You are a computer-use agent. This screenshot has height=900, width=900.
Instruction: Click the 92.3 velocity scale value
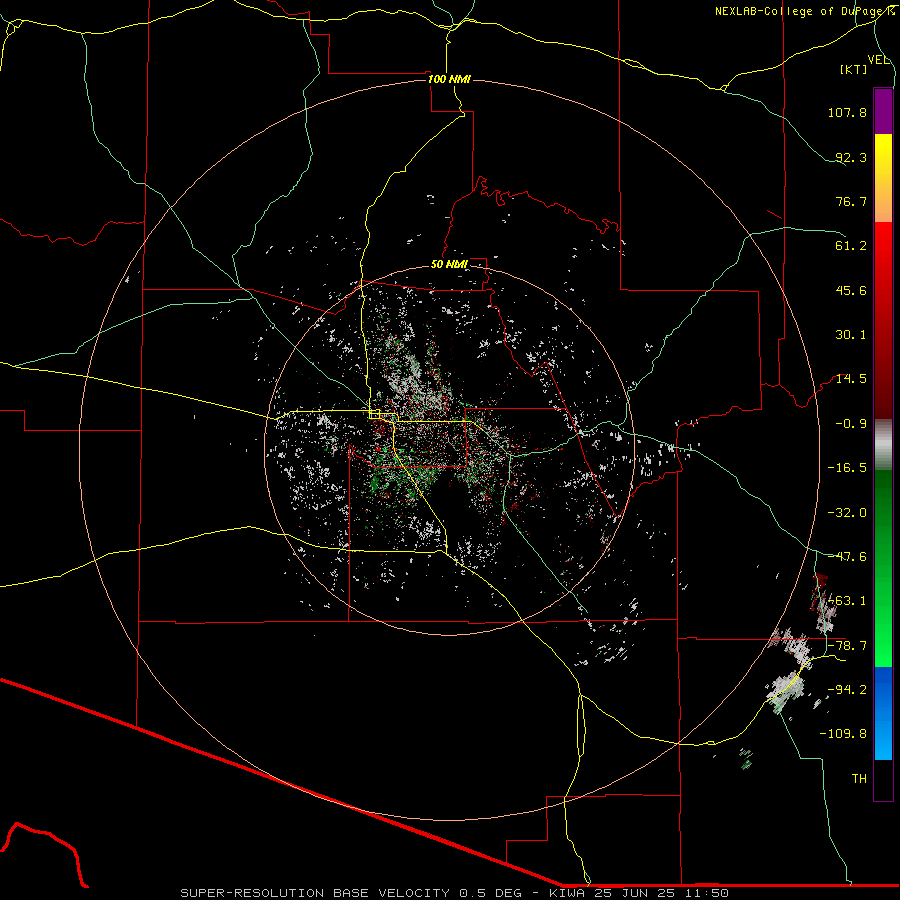coord(851,157)
